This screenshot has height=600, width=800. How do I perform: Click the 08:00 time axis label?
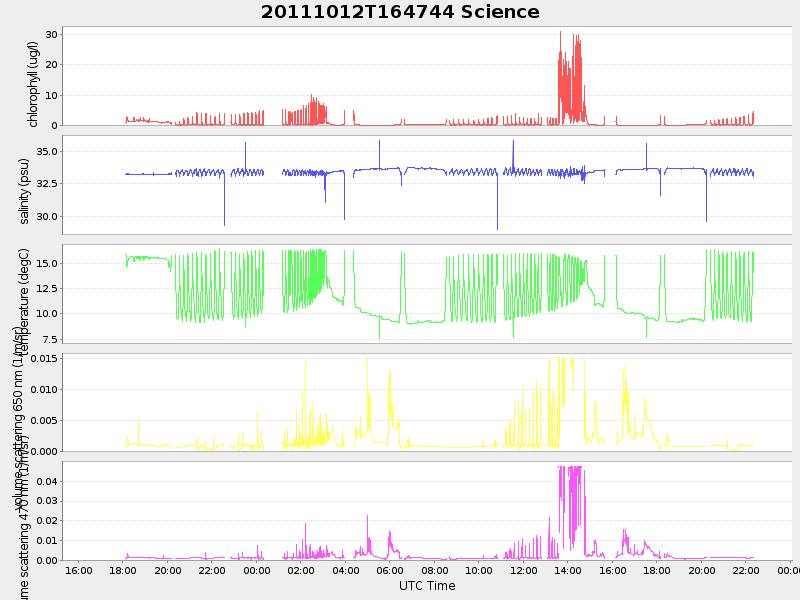pos(435,570)
